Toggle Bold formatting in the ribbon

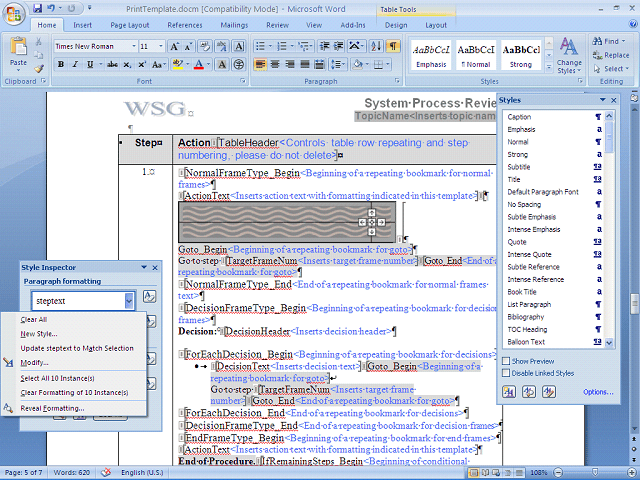tap(61, 65)
